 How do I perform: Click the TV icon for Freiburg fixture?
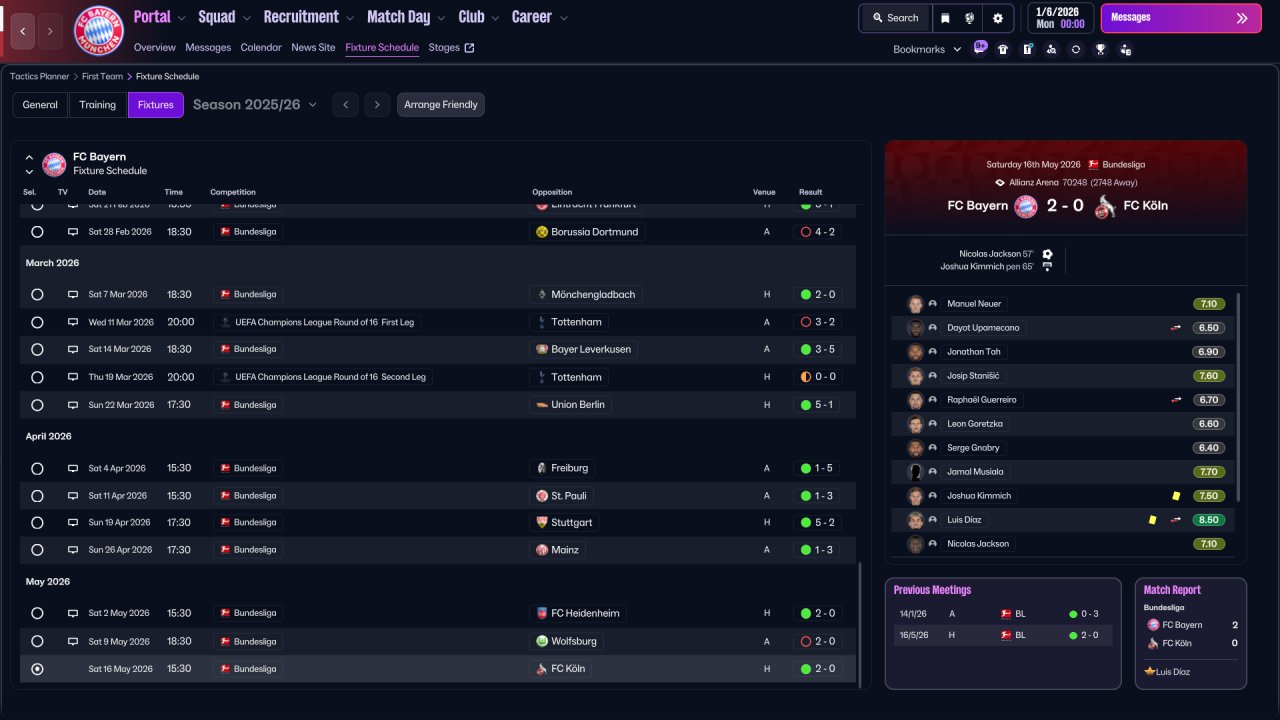coord(72,468)
